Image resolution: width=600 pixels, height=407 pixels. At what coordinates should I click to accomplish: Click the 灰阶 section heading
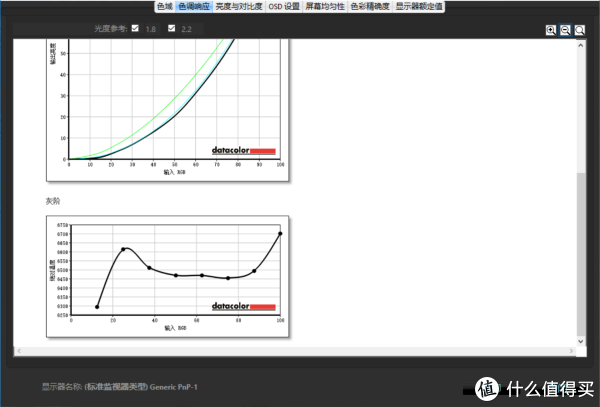(x=53, y=201)
